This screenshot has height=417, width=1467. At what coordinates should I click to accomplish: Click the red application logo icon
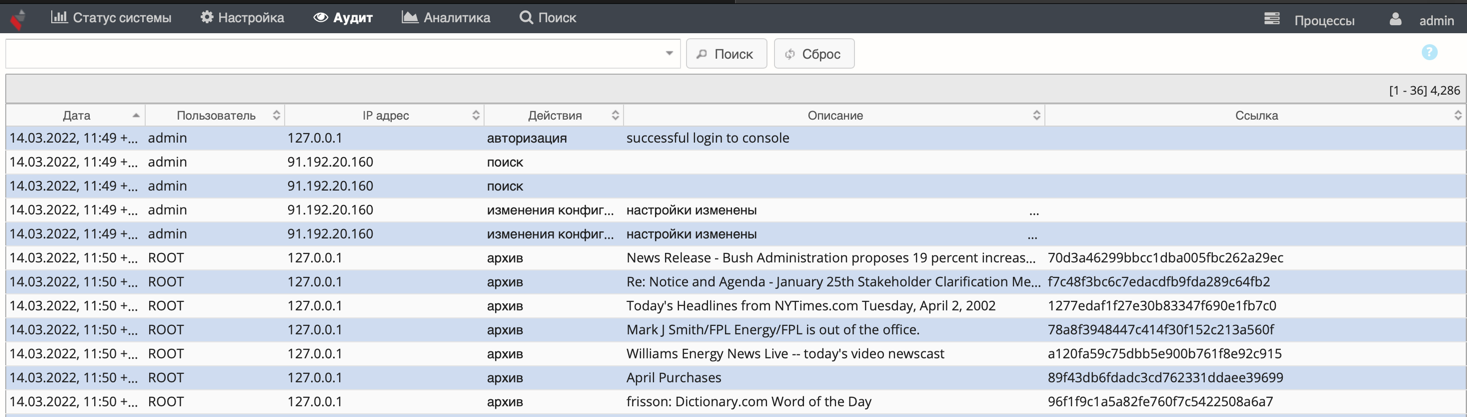(x=17, y=18)
